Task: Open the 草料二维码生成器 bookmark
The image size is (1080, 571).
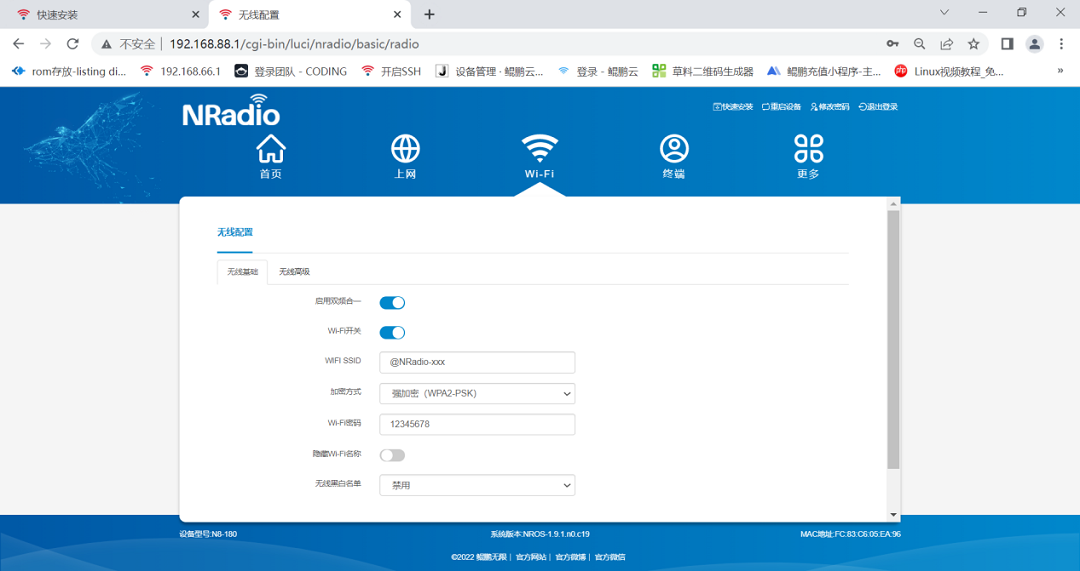Action: point(703,71)
